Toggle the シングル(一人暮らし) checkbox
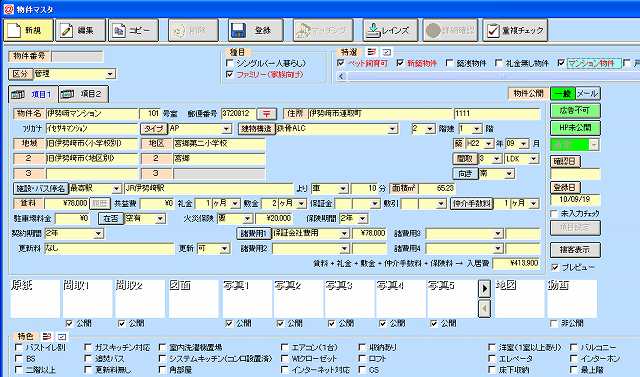640x377 pixels. [229, 63]
